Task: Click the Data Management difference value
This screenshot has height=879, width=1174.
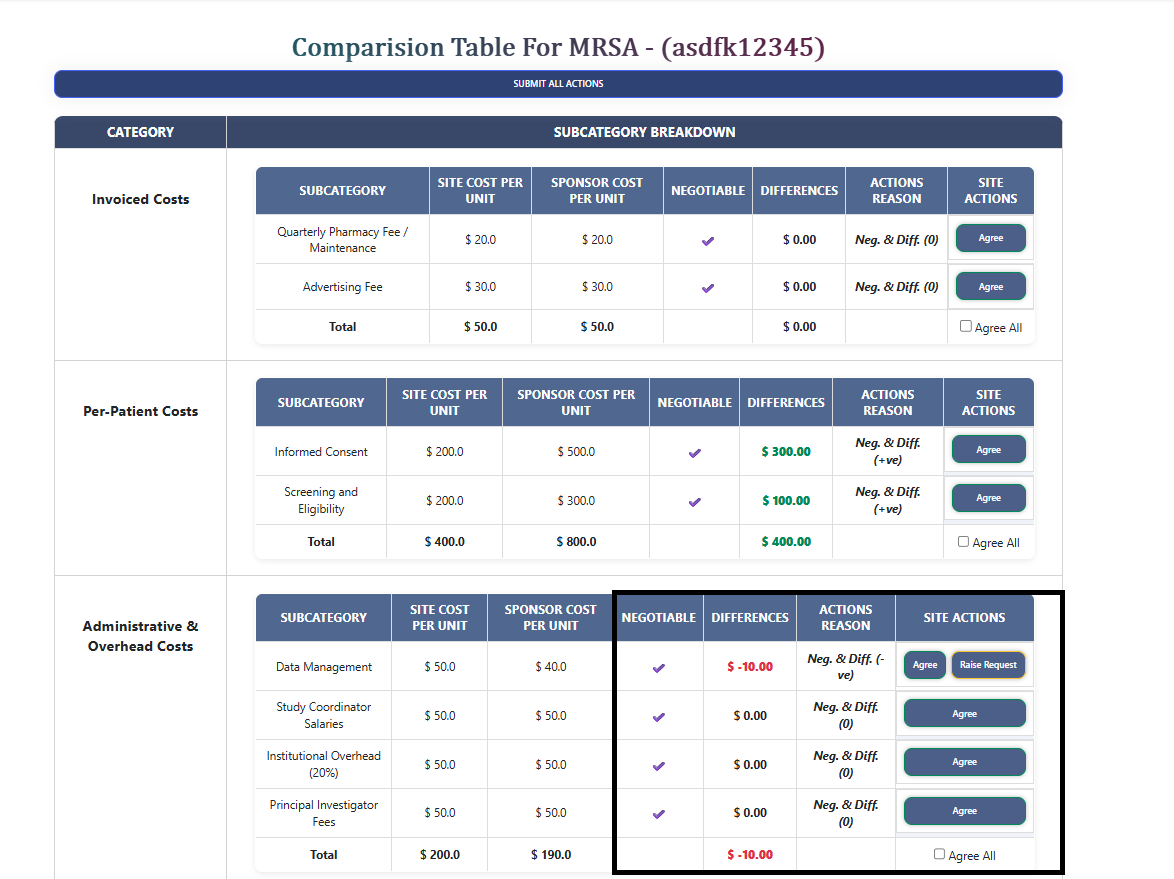Action: click(x=750, y=665)
